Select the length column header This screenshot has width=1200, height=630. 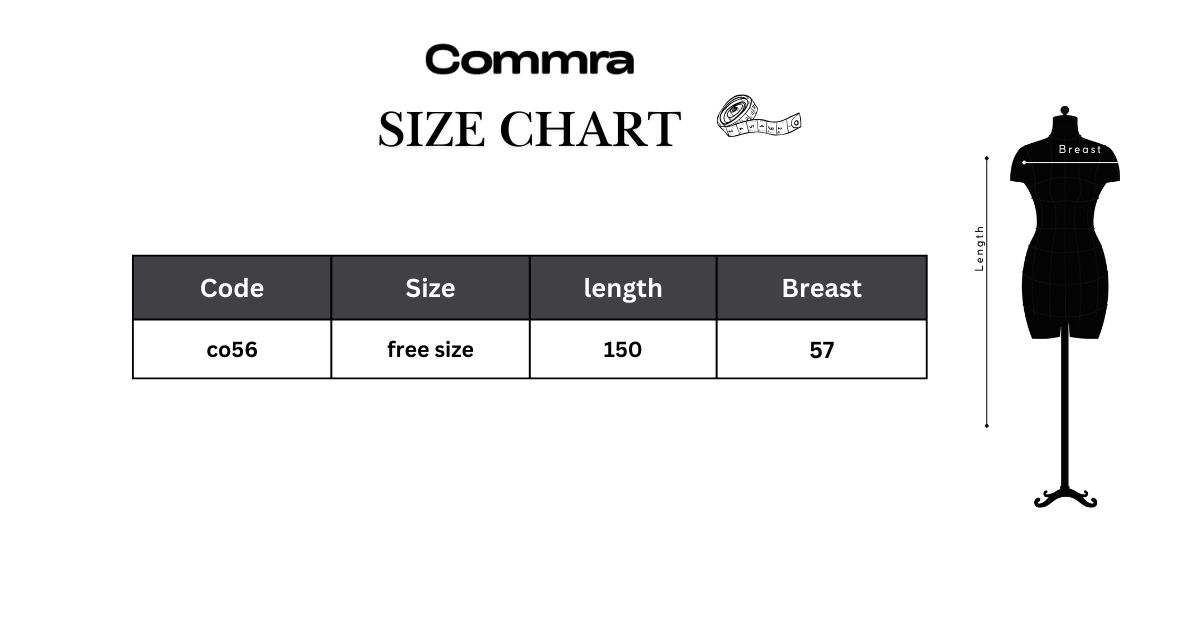[623, 288]
